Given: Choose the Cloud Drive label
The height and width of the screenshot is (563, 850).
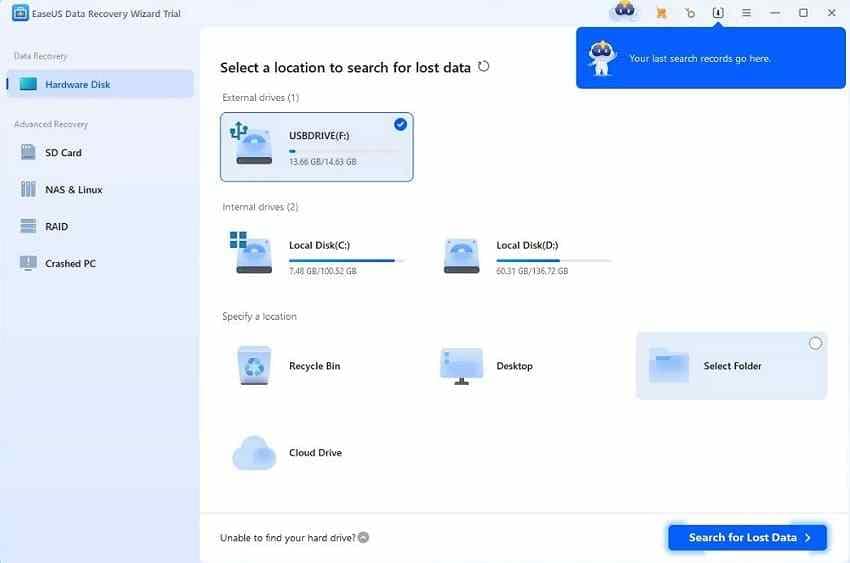Looking at the screenshot, I should point(315,452).
